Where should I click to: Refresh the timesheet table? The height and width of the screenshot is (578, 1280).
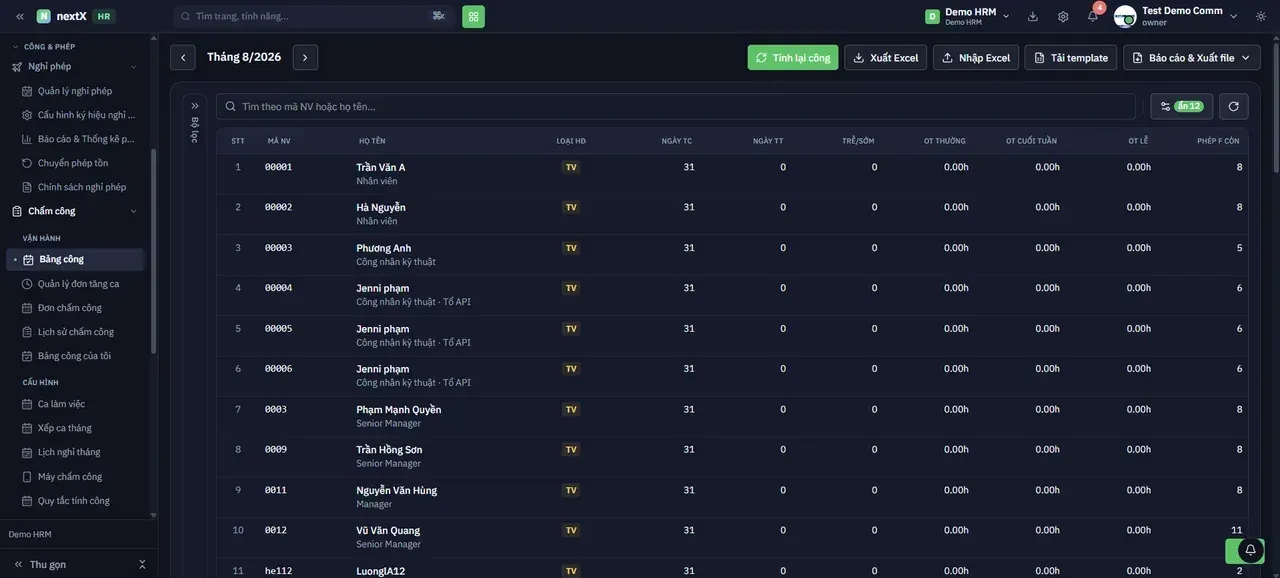click(1234, 106)
